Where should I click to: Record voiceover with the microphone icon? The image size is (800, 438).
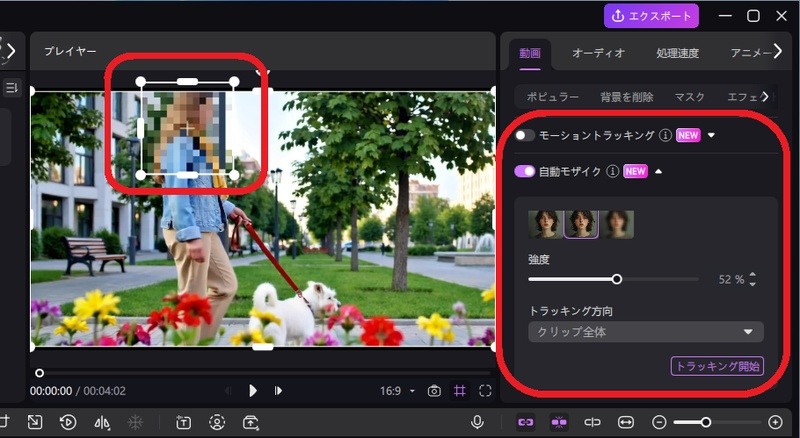coord(477,422)
